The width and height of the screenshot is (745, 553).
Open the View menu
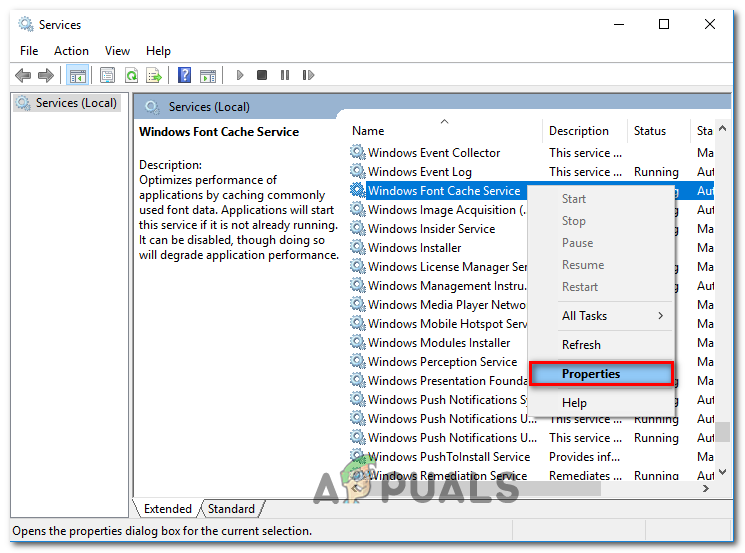[x=117, y=50]
